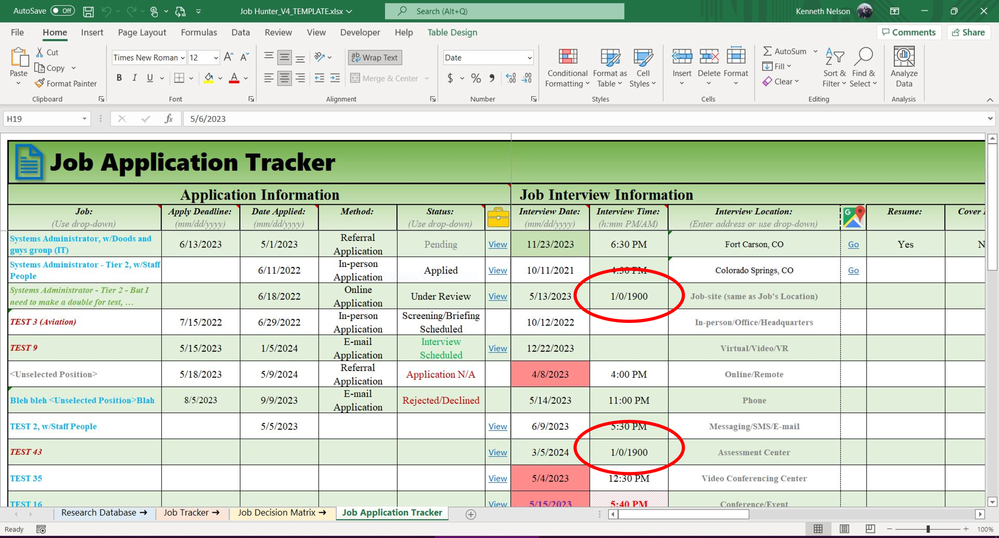Click the Analyze Data icon
This screenshot has width=999, height=538.
tap(904, 57)
